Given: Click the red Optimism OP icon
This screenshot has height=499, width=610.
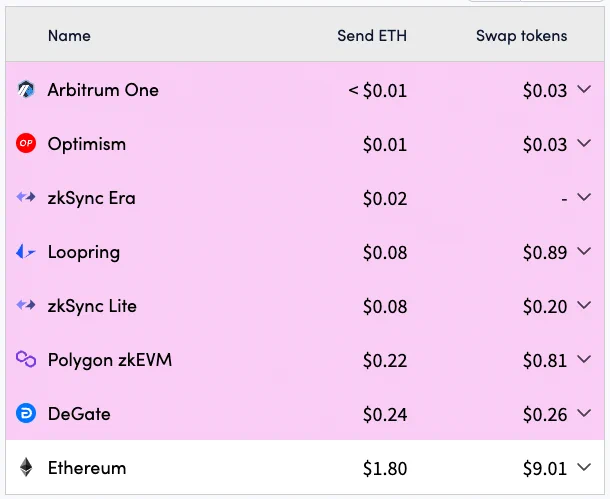Looking at the screenshot, I should (x=26, y=143).
